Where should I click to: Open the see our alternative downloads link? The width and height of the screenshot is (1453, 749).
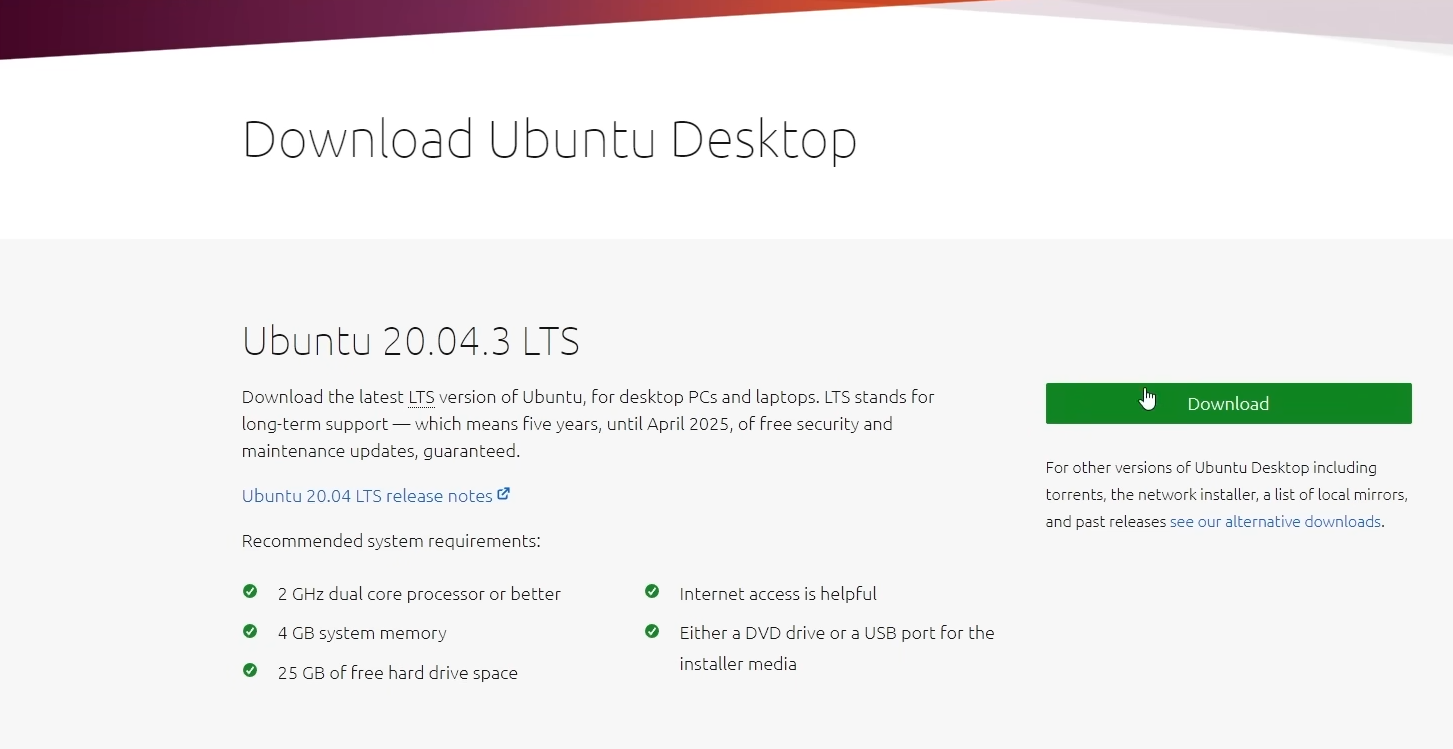pos(1275,521)
